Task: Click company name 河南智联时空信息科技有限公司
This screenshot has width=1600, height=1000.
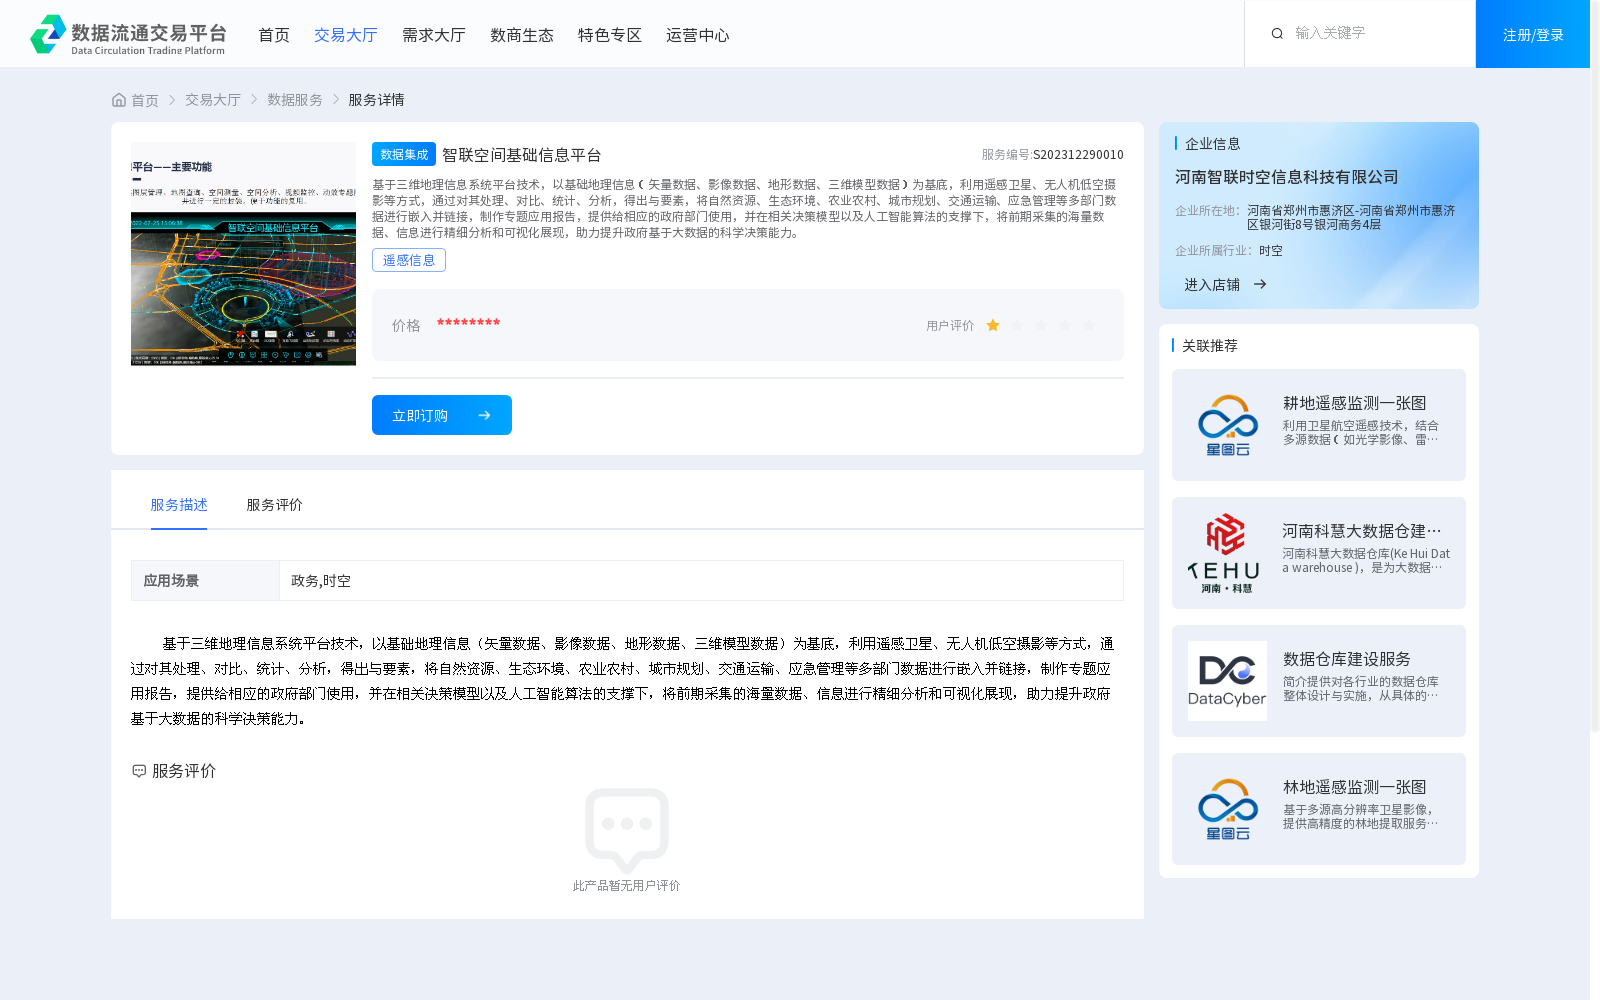Action: (x=1287, y=177)
